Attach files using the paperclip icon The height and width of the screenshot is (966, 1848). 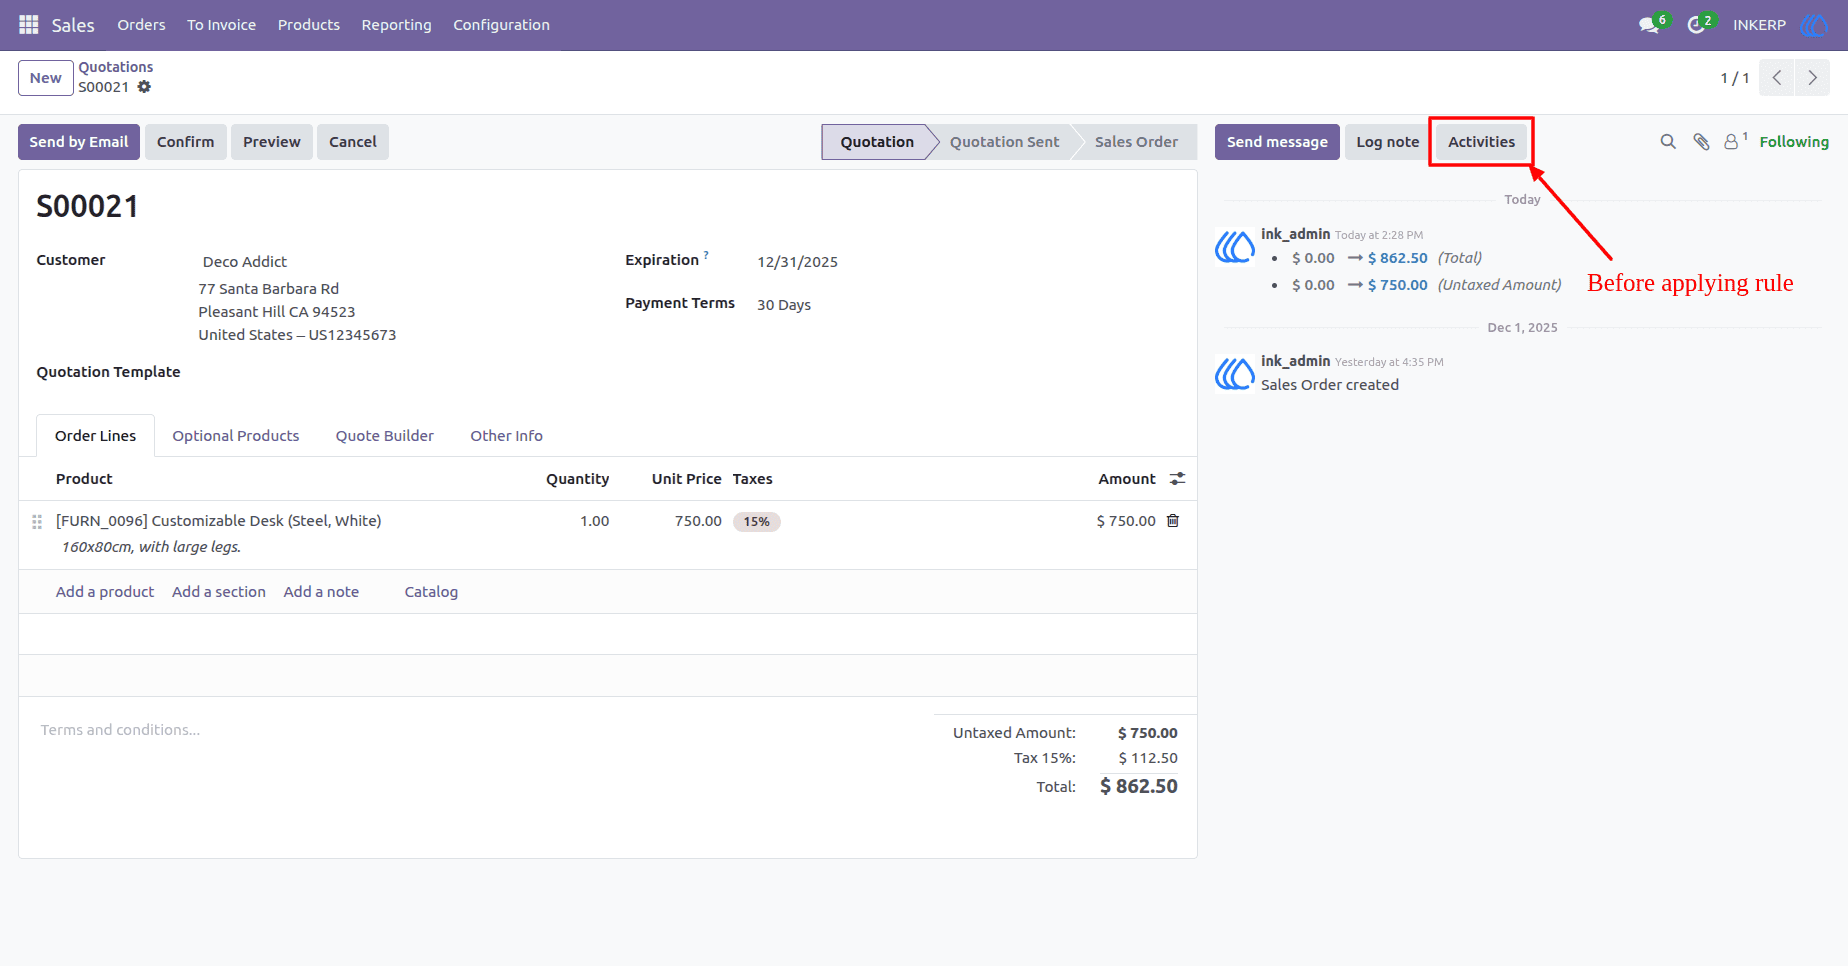[x=1701, y=142]
